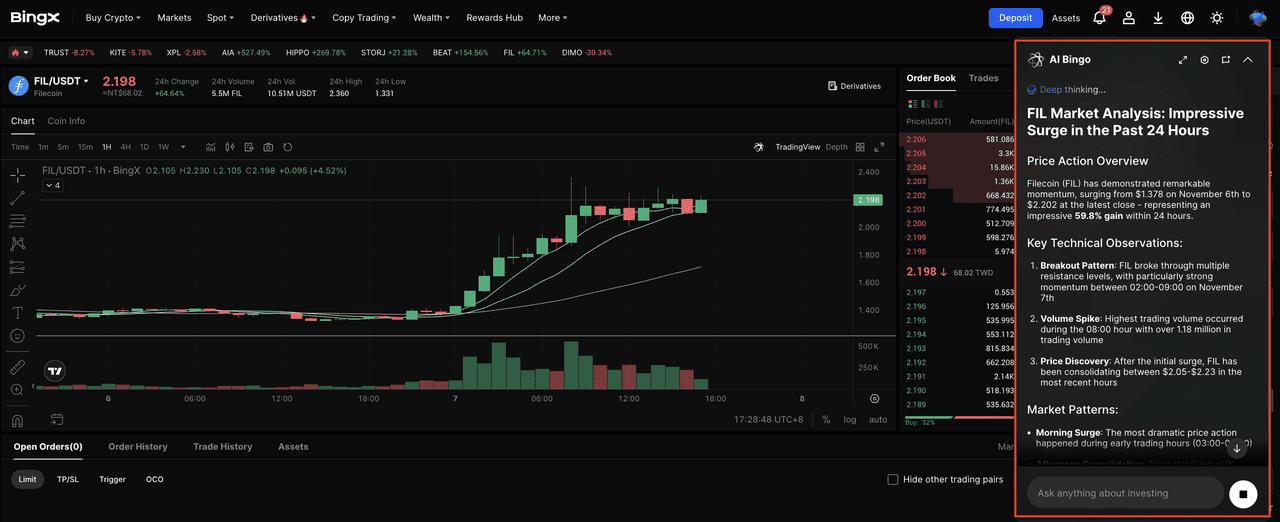
Task: Pop out AI Bingo into new window
Action: [x=1226, y=60]
